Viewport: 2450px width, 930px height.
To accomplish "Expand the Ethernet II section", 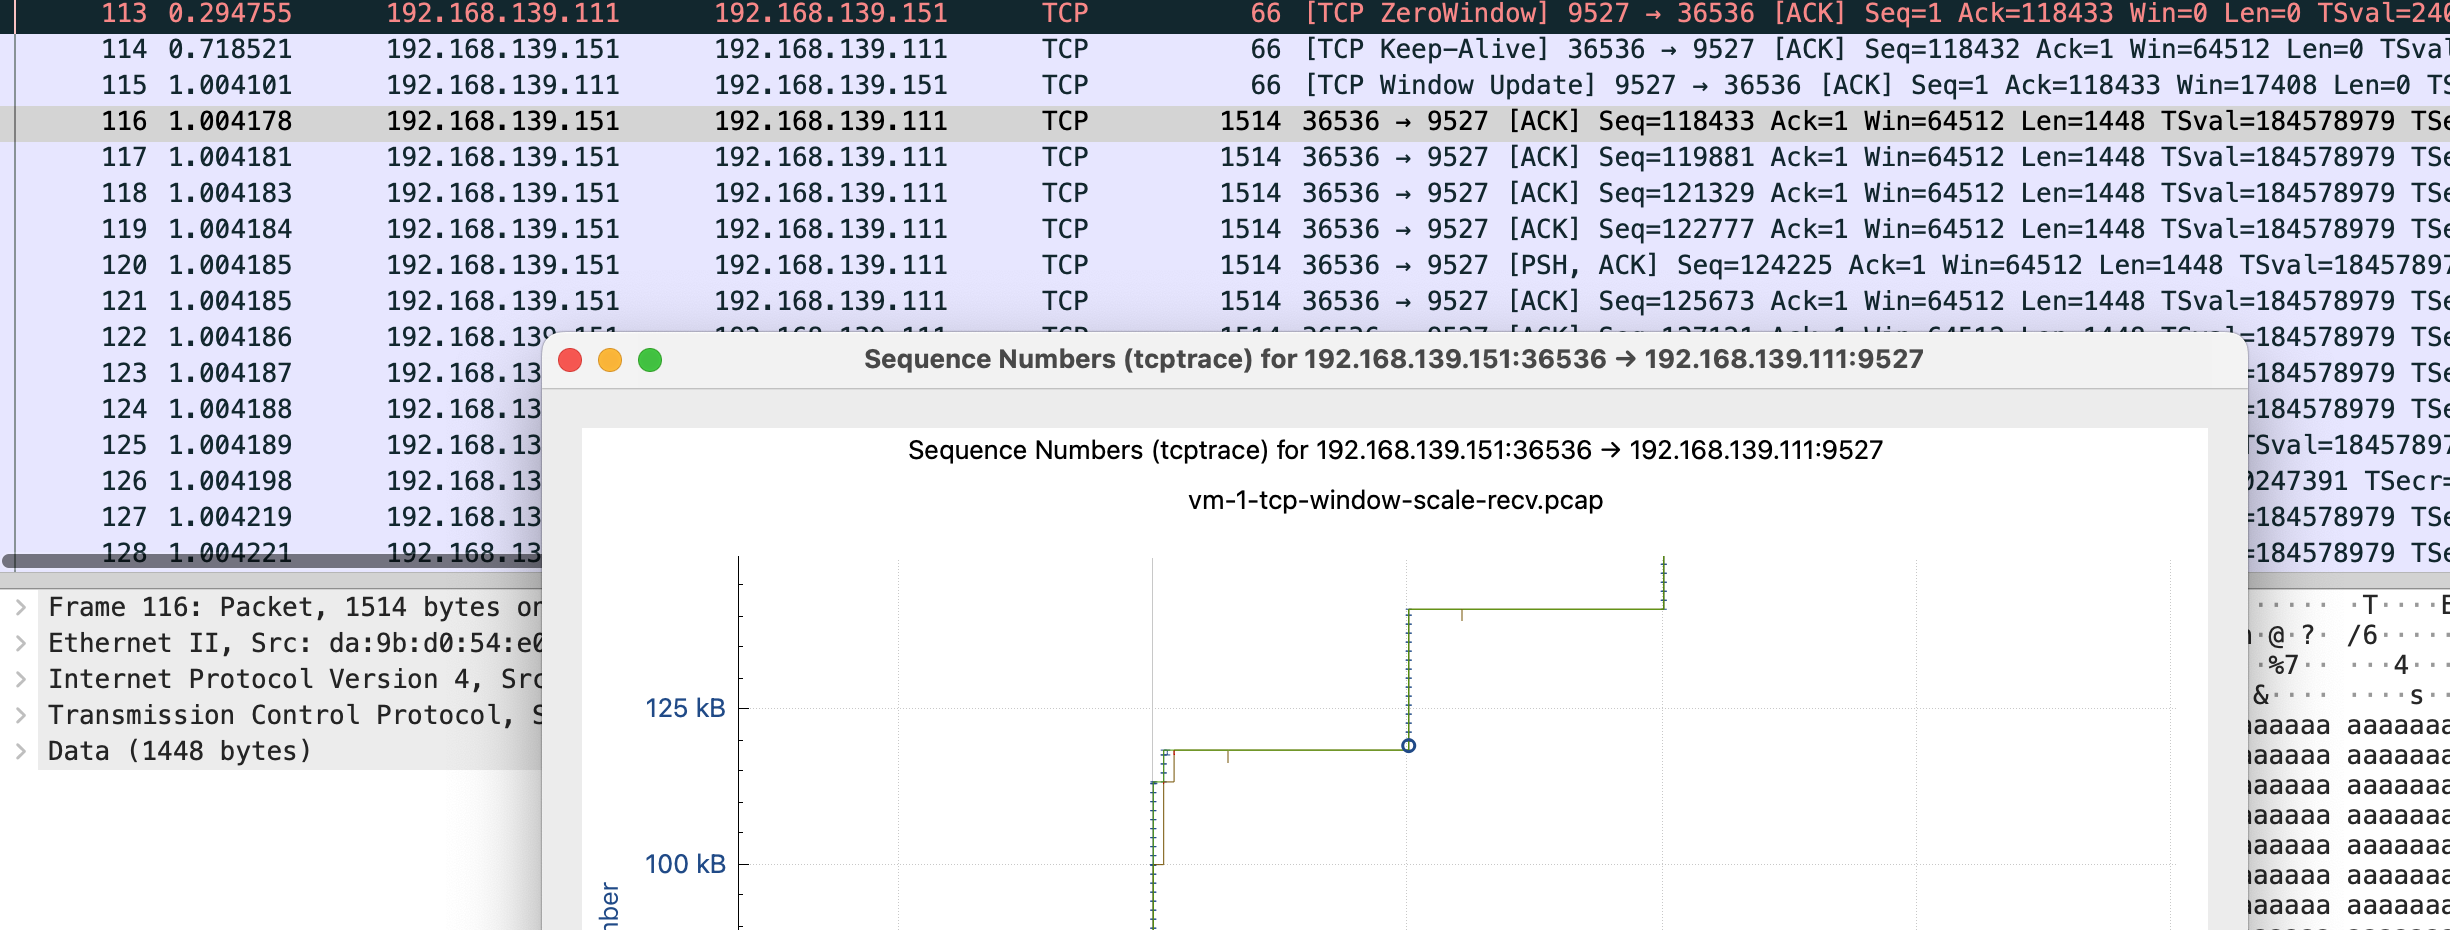I will 20,643.
